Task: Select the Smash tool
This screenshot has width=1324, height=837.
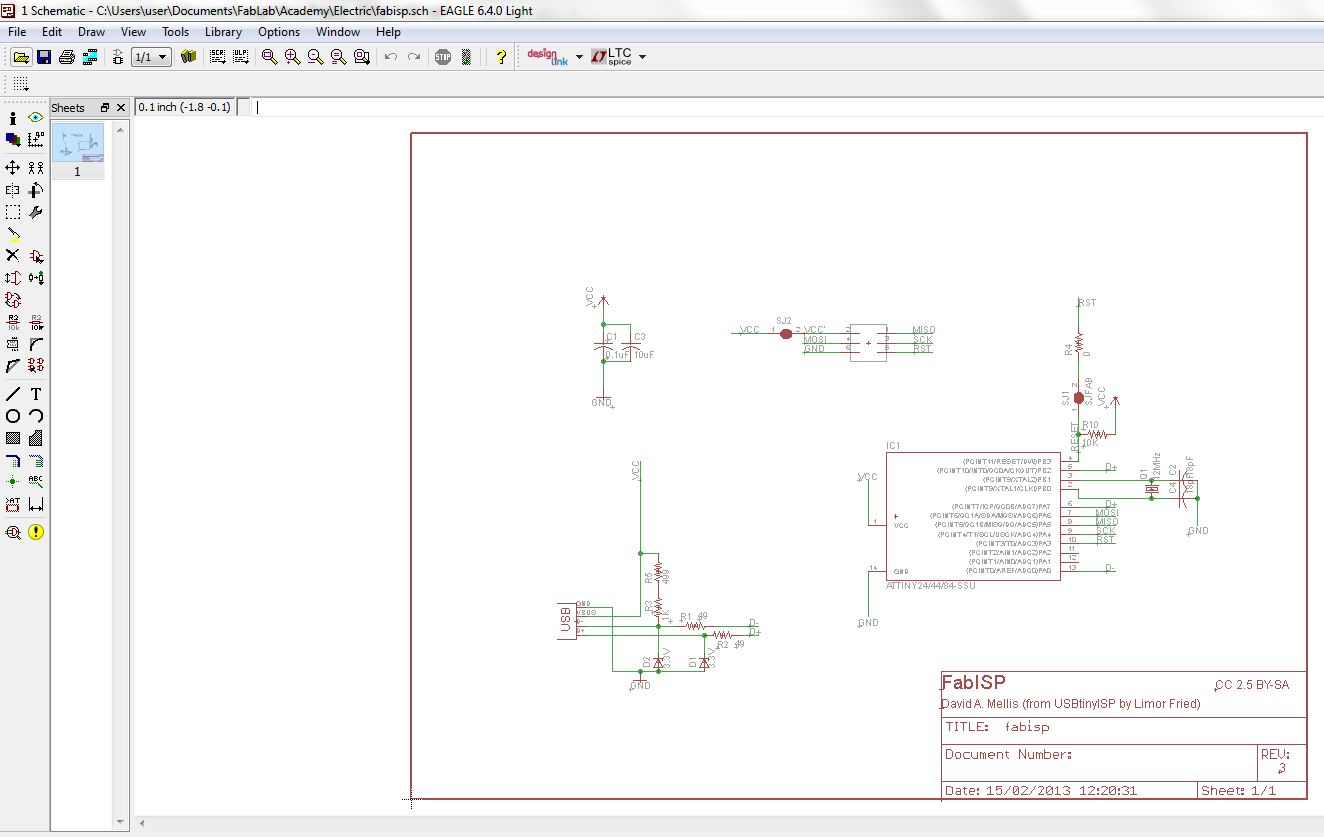Action: [13, 344]
